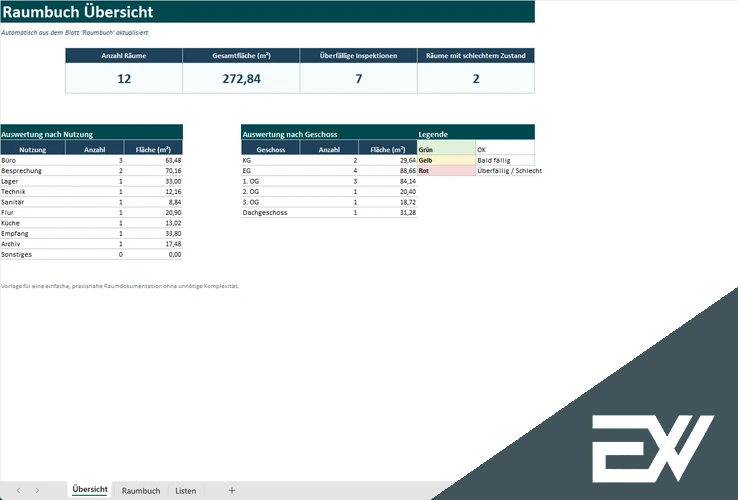Click the Überfällige Inspektionen header cell
This screenshot has width=738, height=500.
pyautogui.click(x=358, y=56)
